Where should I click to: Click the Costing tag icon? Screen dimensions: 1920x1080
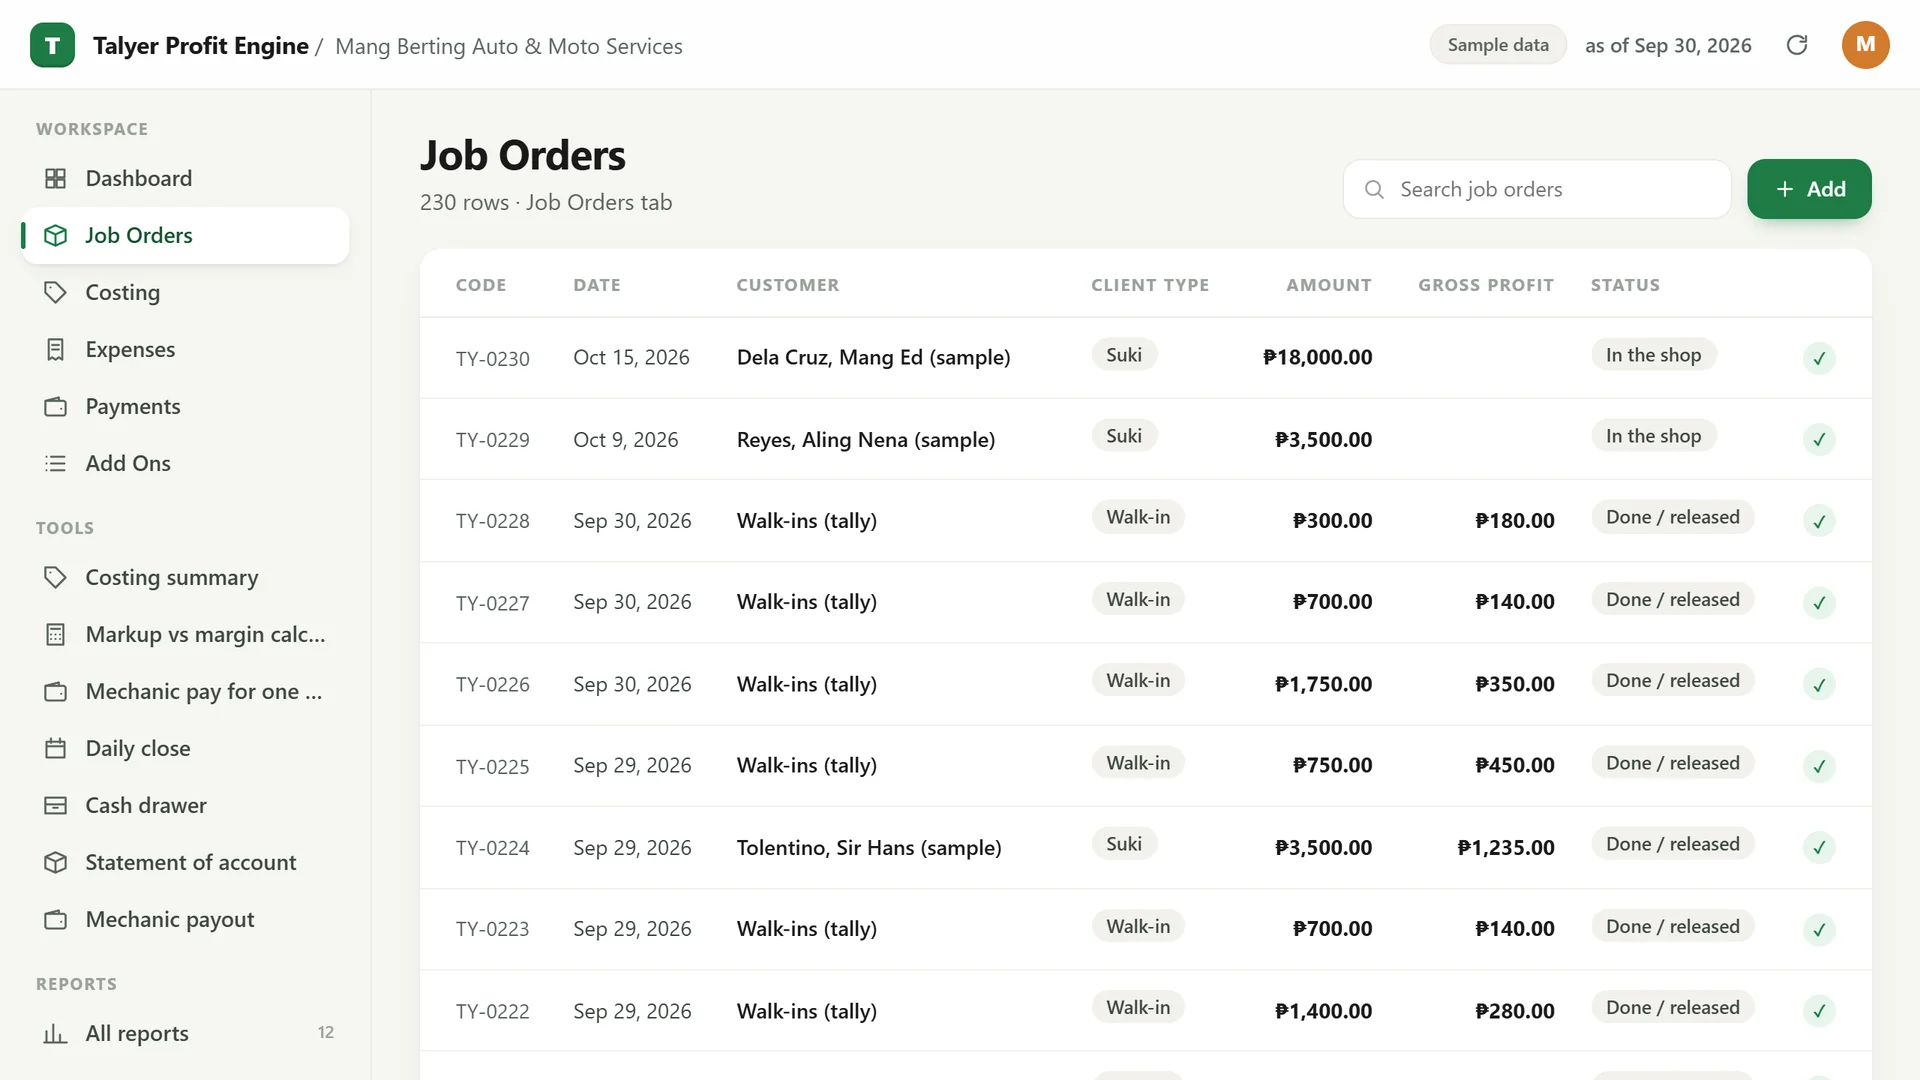click(56, 292)
